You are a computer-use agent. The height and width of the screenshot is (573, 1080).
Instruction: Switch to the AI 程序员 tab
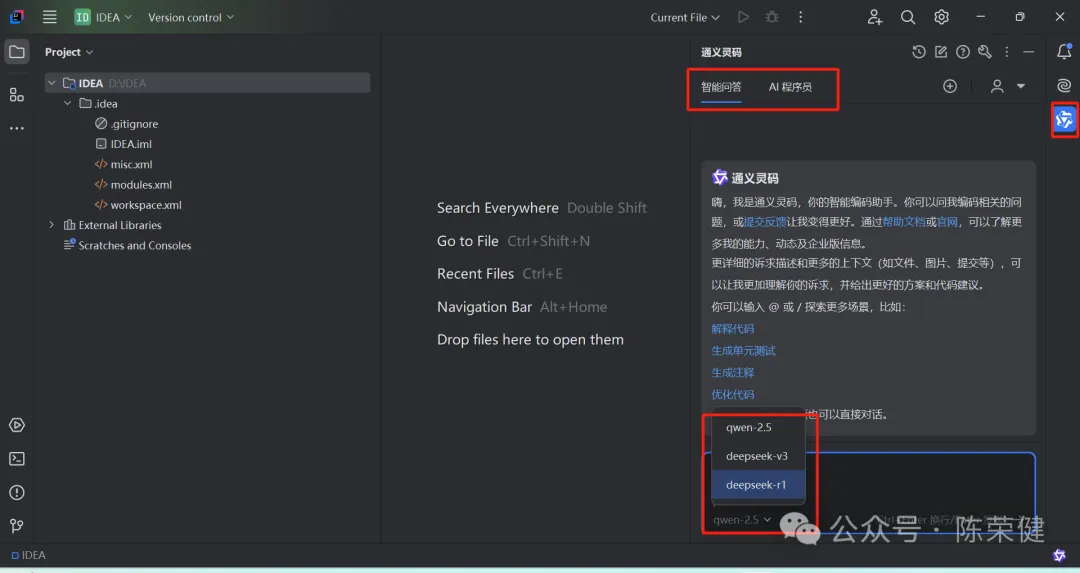790,87
